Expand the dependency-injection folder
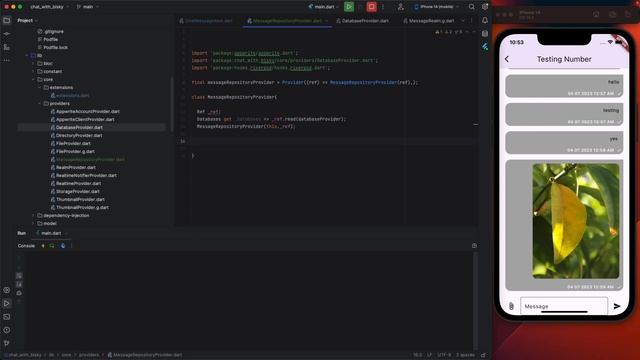The width and height of the screenshot is (640, 360). click(x=33, y=216)
